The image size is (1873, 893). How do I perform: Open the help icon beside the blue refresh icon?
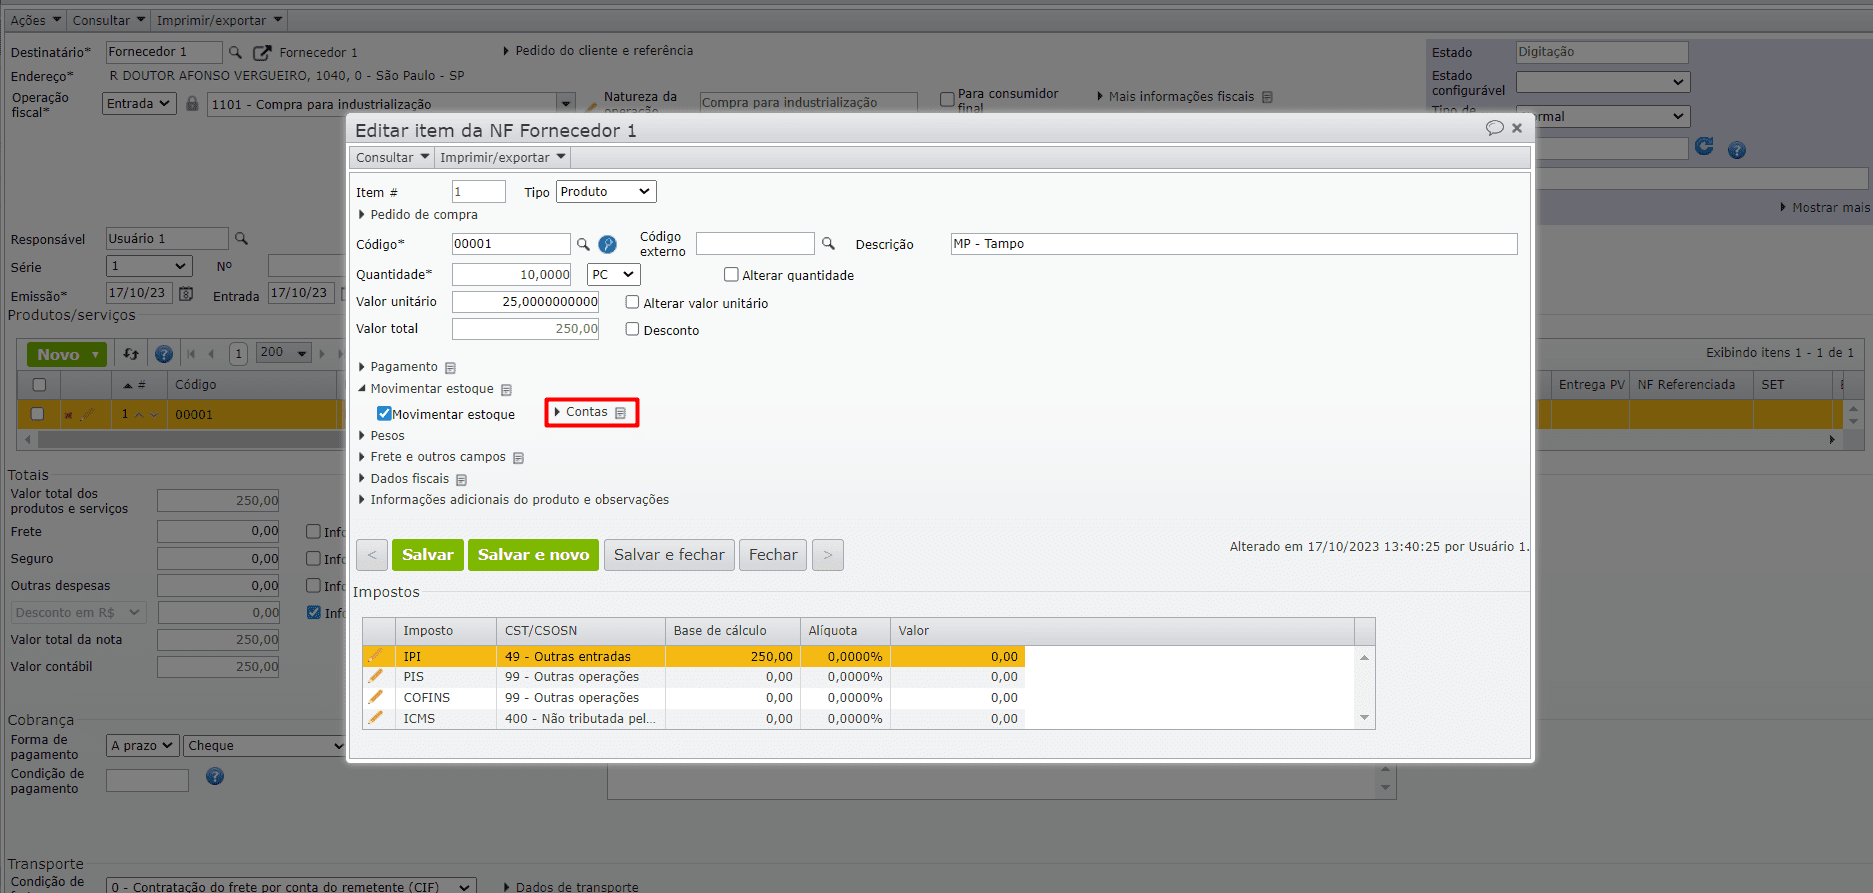[x=1737, y=150]
